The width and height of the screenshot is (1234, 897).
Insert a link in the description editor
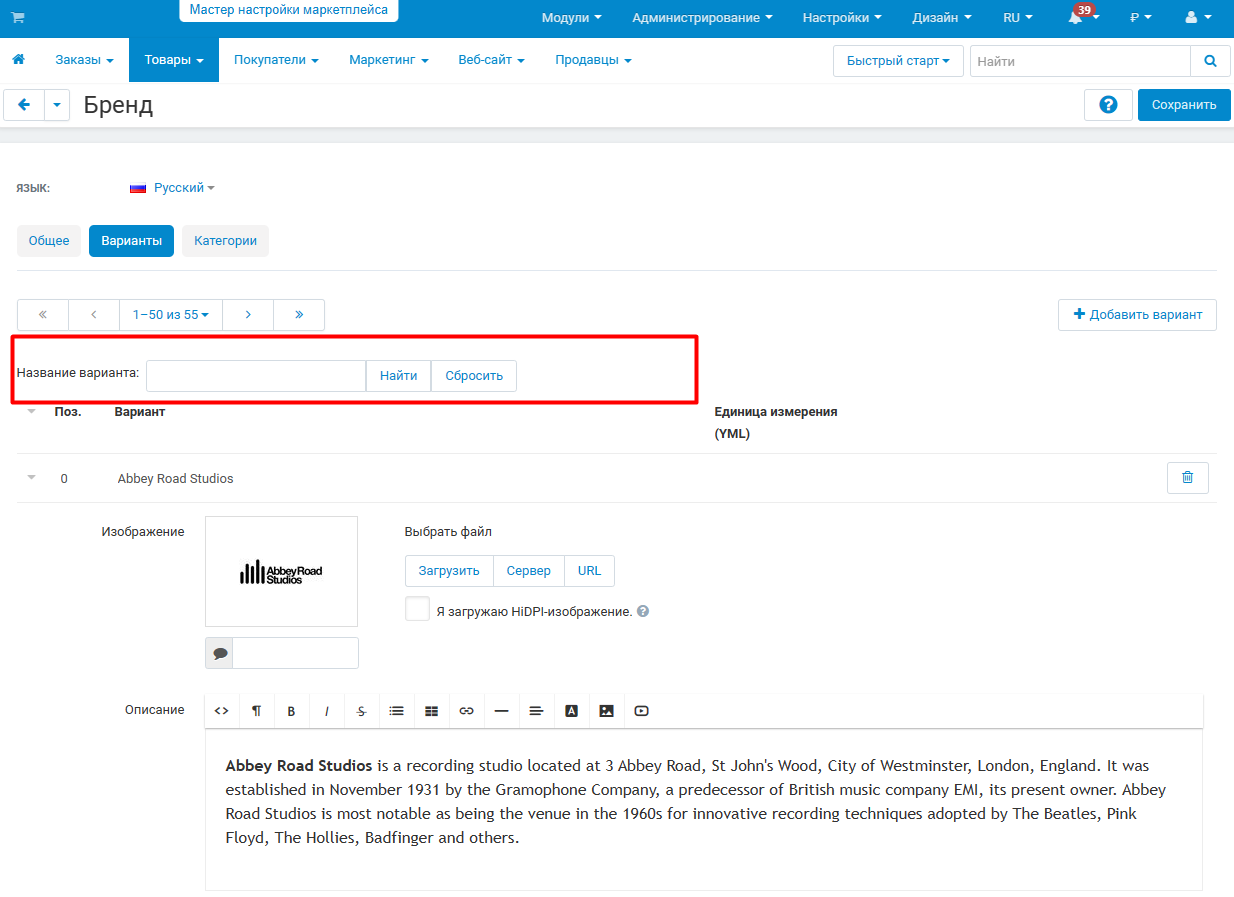tap(467, 711)
